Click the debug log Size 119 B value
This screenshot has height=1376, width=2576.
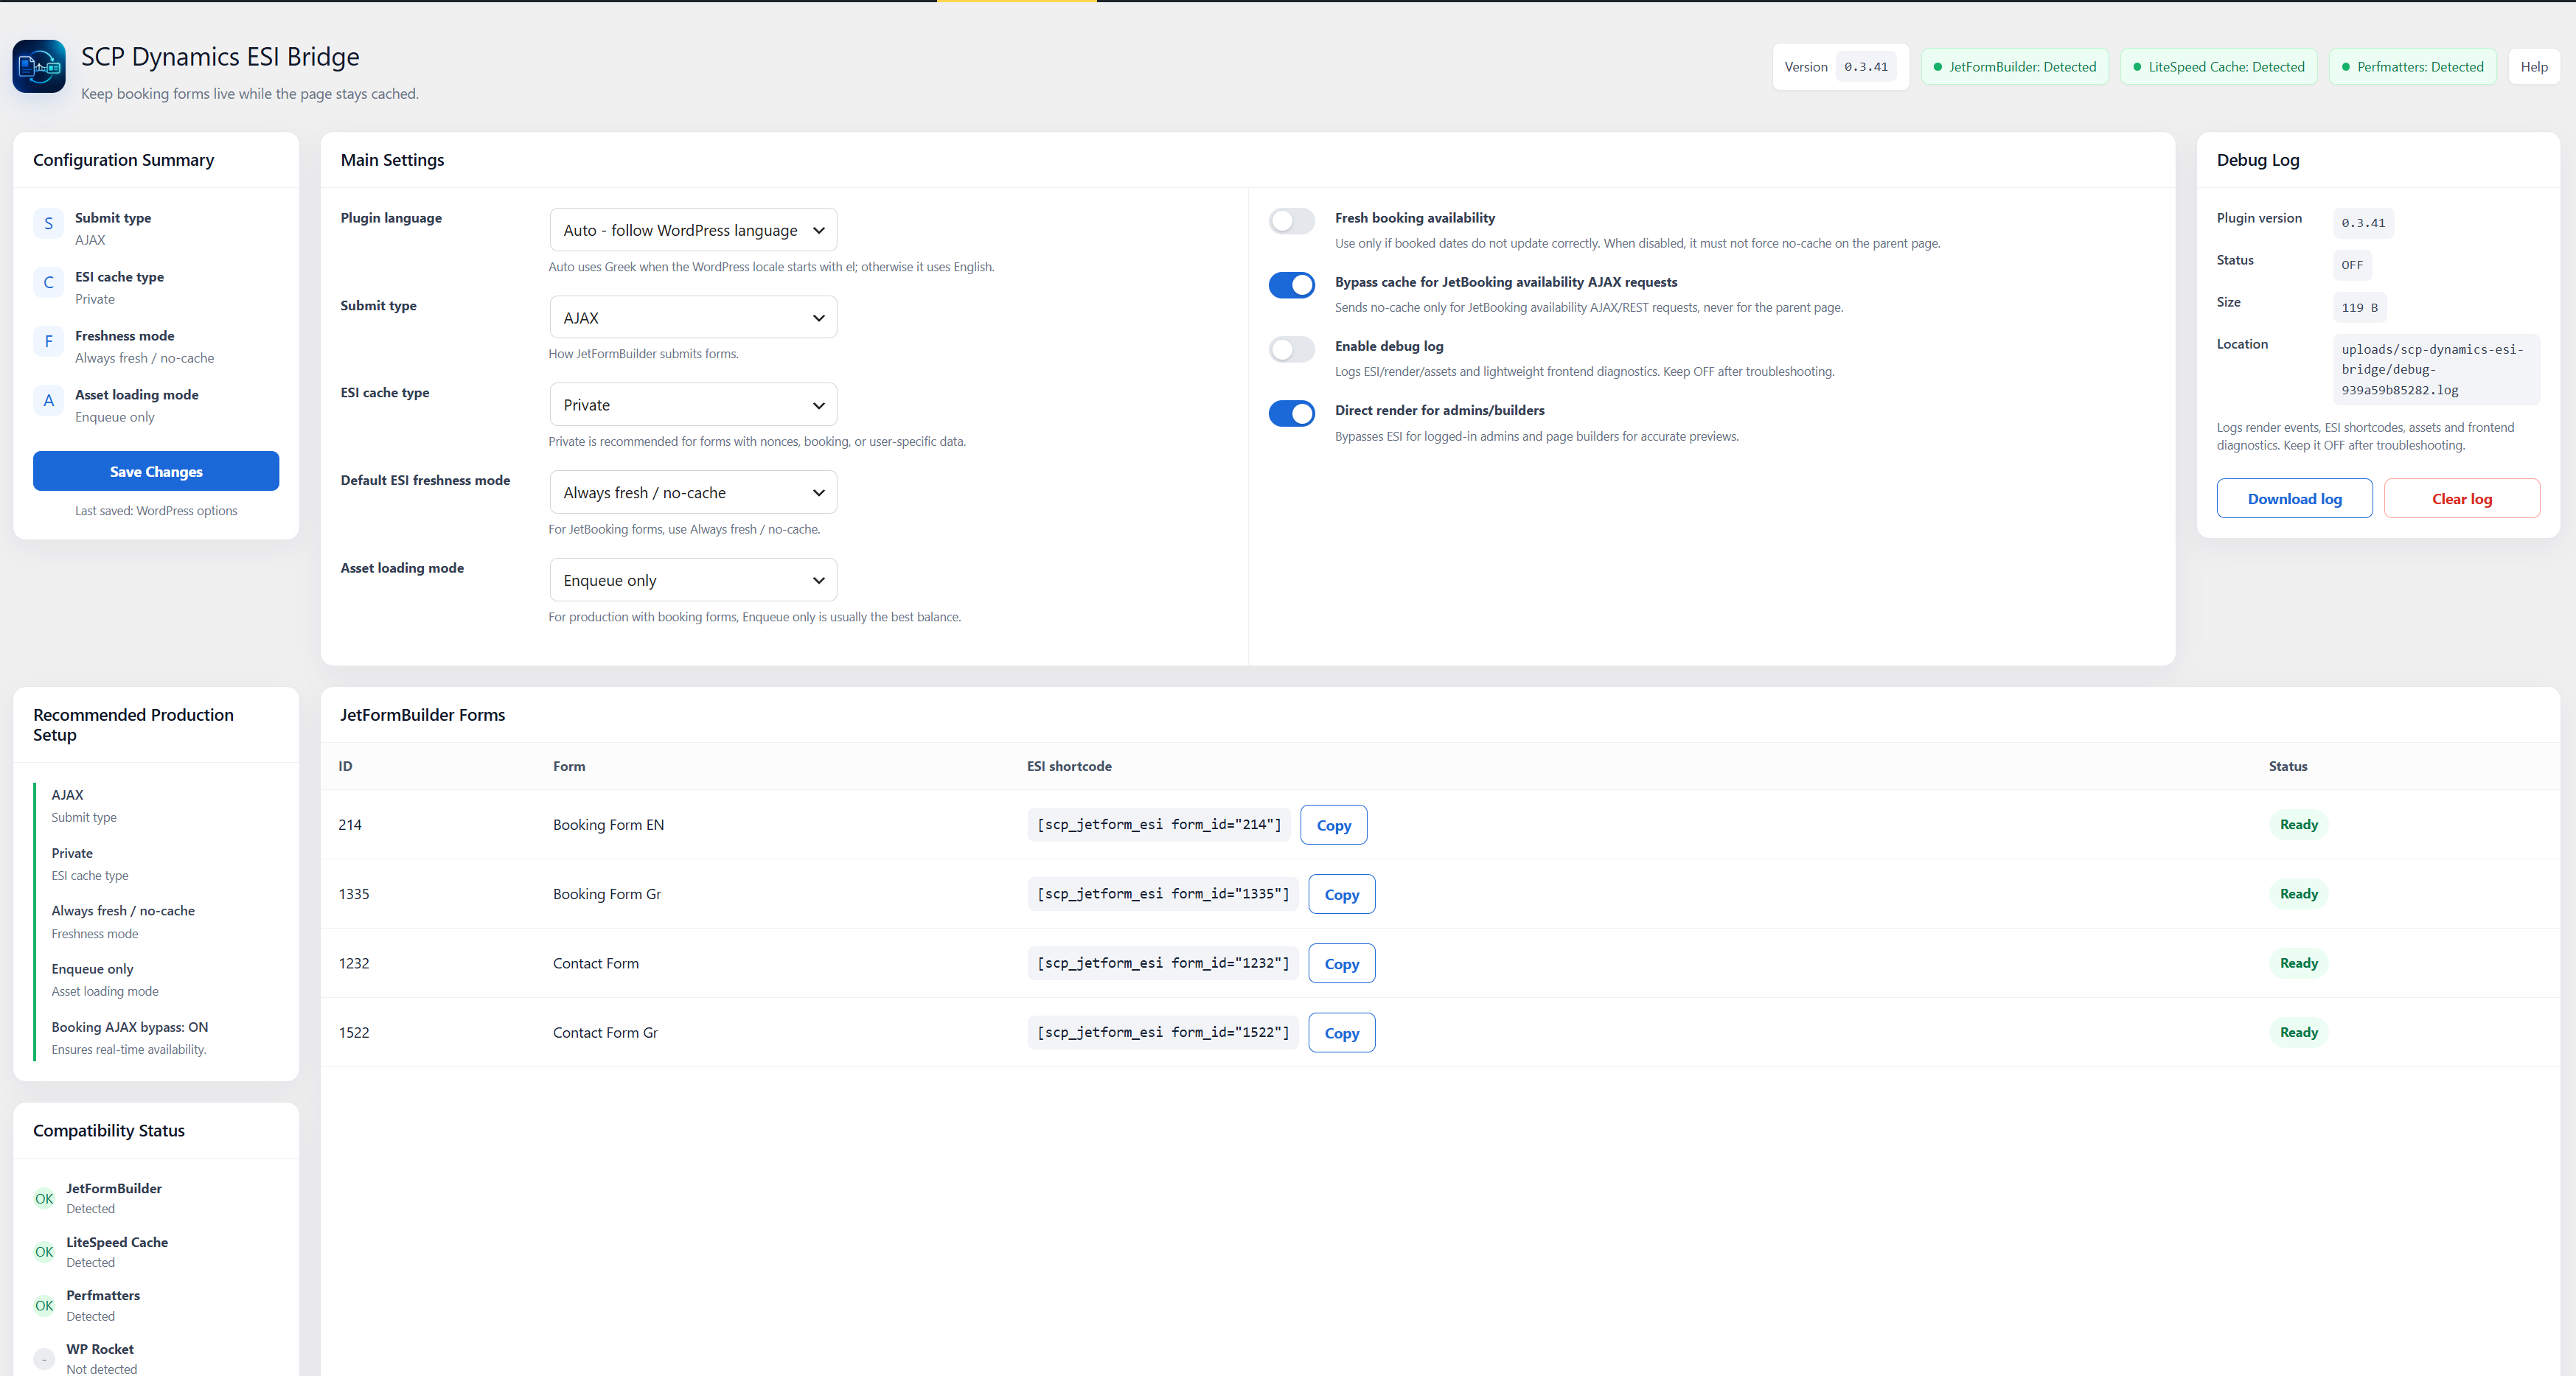[2359, 307]
